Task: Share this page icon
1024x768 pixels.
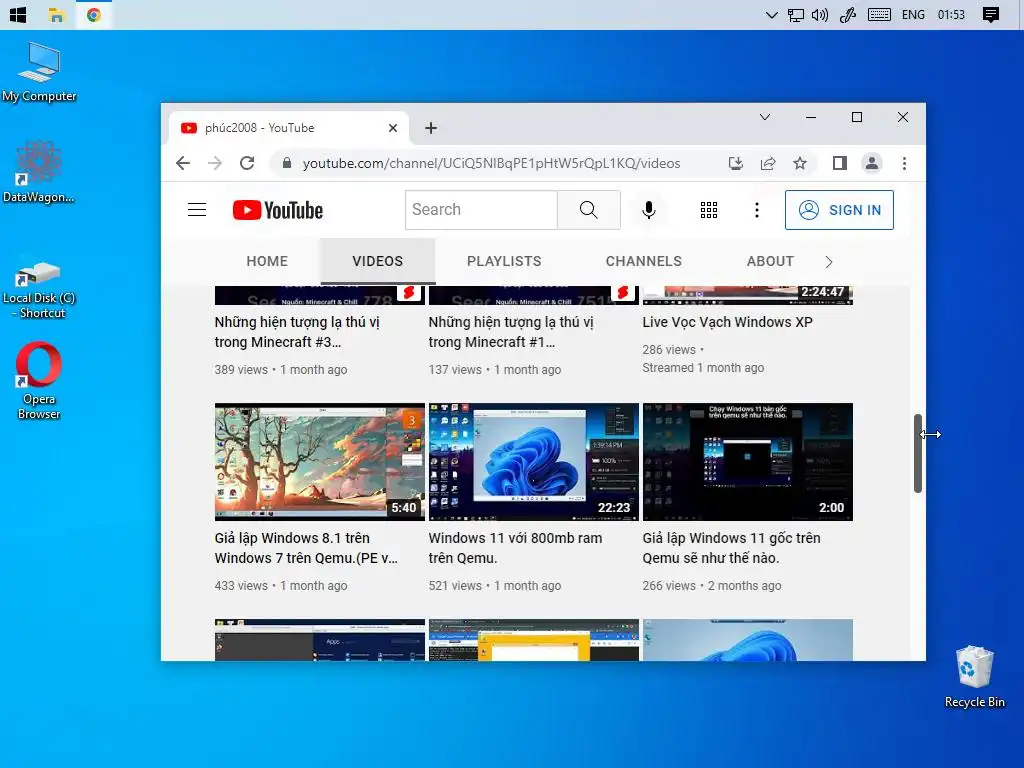Action: pyautogui.click(x=768, y=163)
